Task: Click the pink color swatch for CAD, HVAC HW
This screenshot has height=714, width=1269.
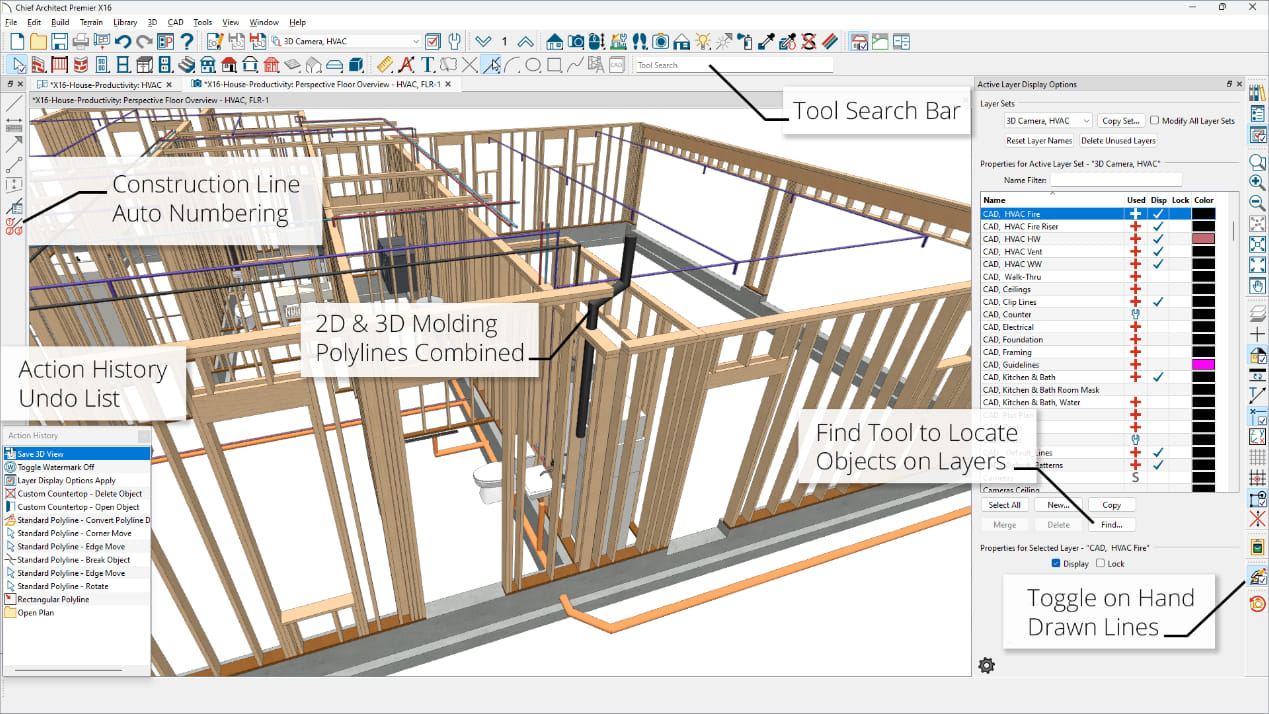Action: point(1204,238)
